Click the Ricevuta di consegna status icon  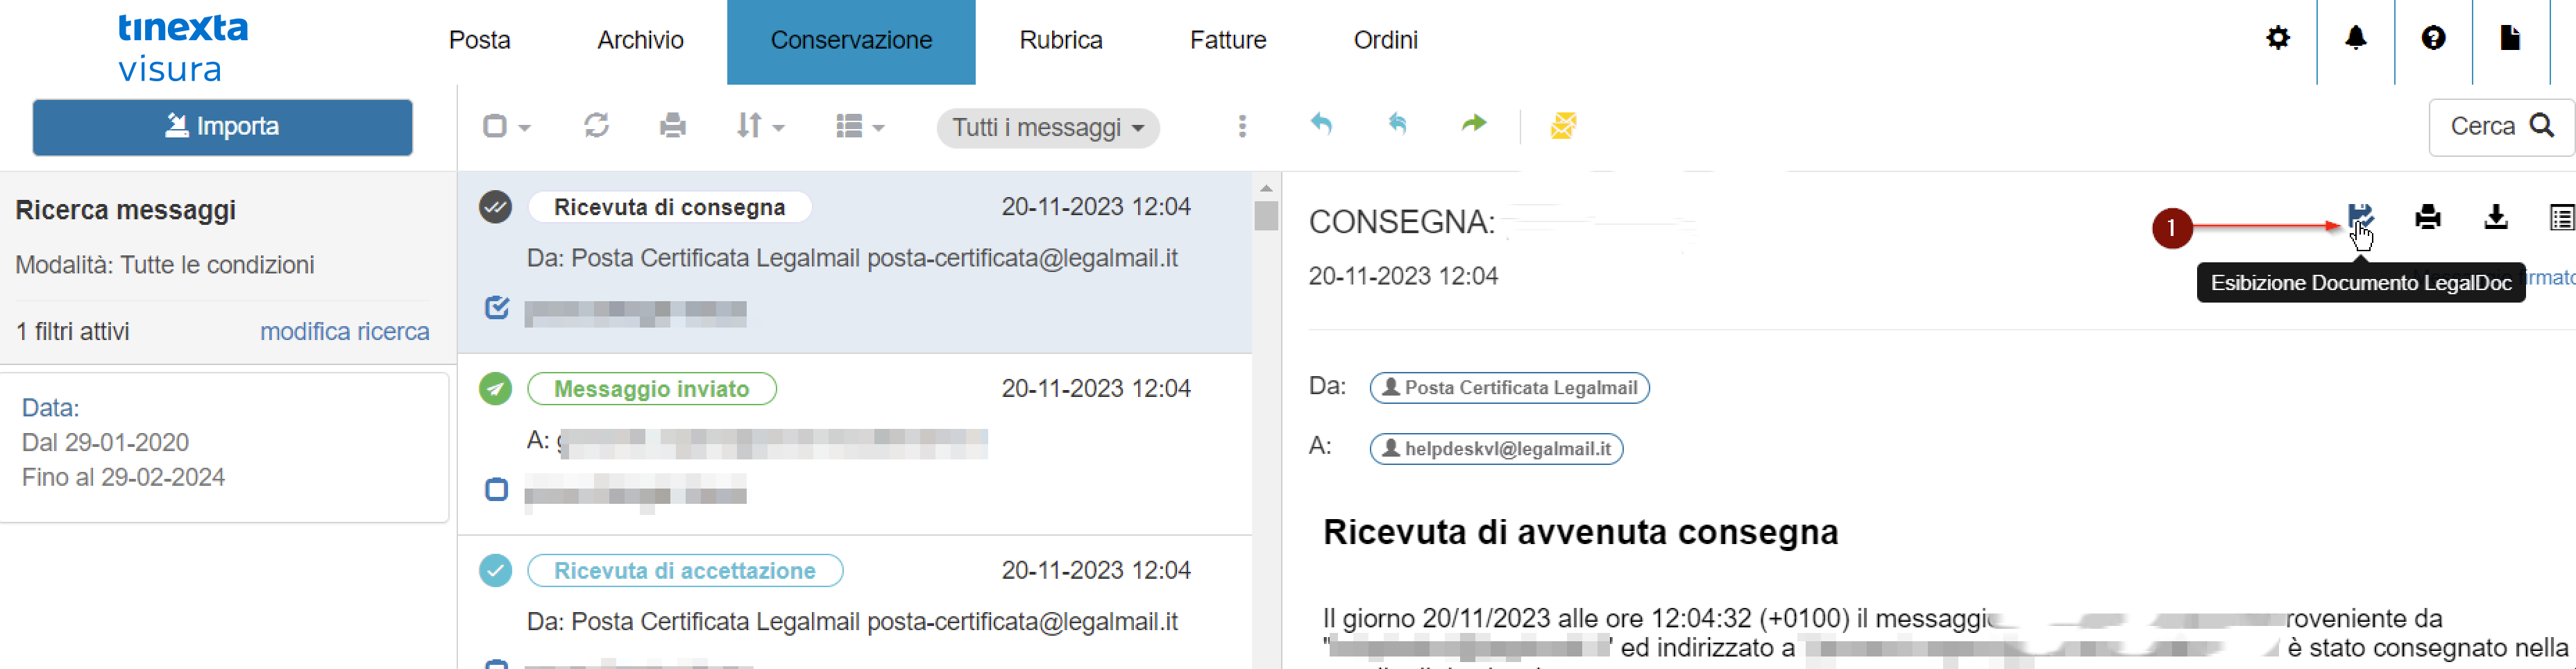click(x=495, y=207)
